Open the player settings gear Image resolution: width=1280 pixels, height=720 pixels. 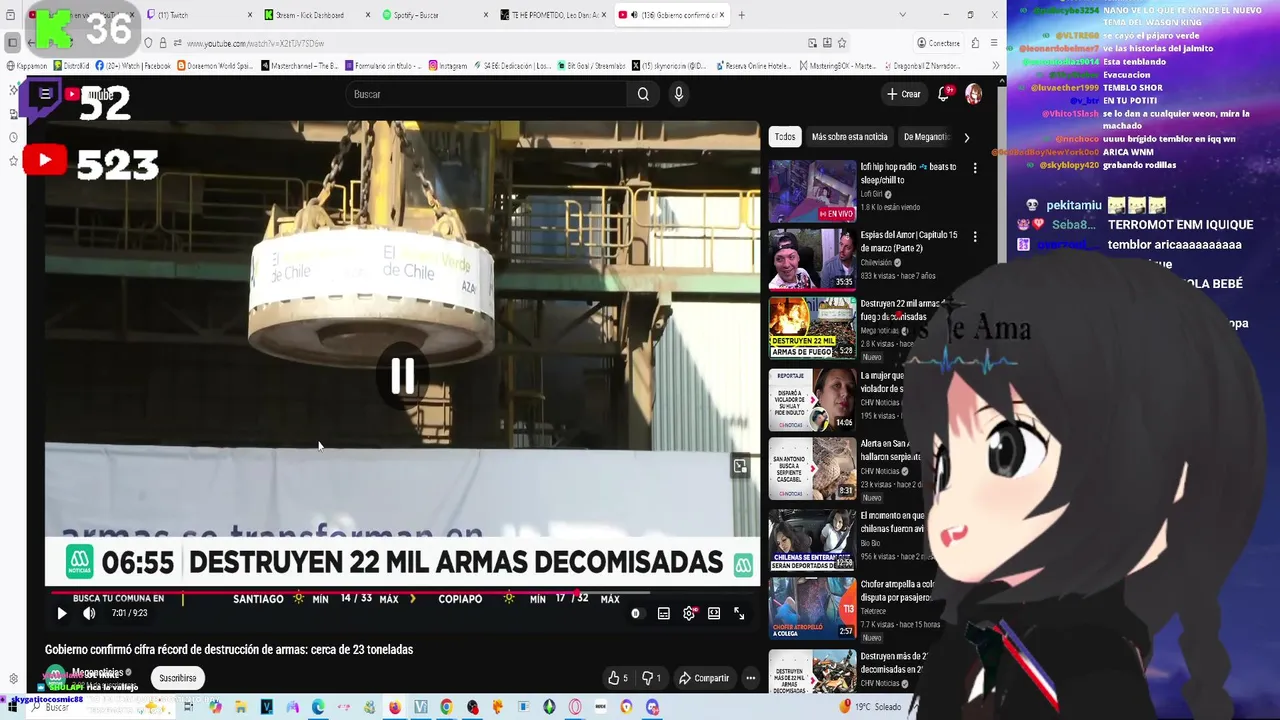[689, 613]
